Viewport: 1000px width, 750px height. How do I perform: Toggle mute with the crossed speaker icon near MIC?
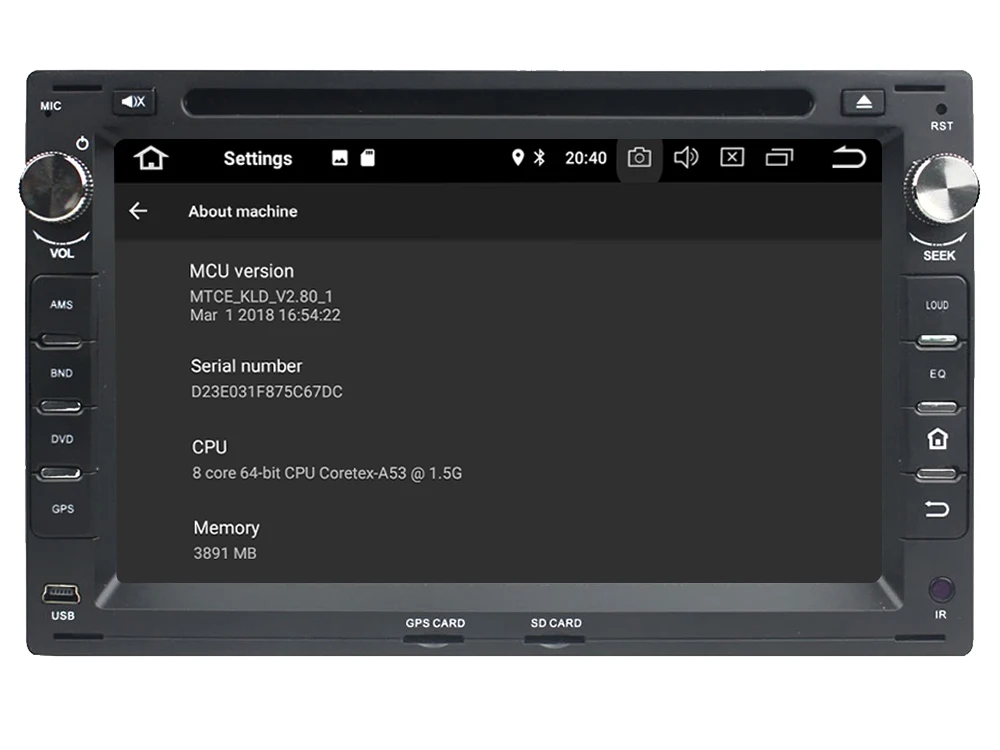click(133, 101)
